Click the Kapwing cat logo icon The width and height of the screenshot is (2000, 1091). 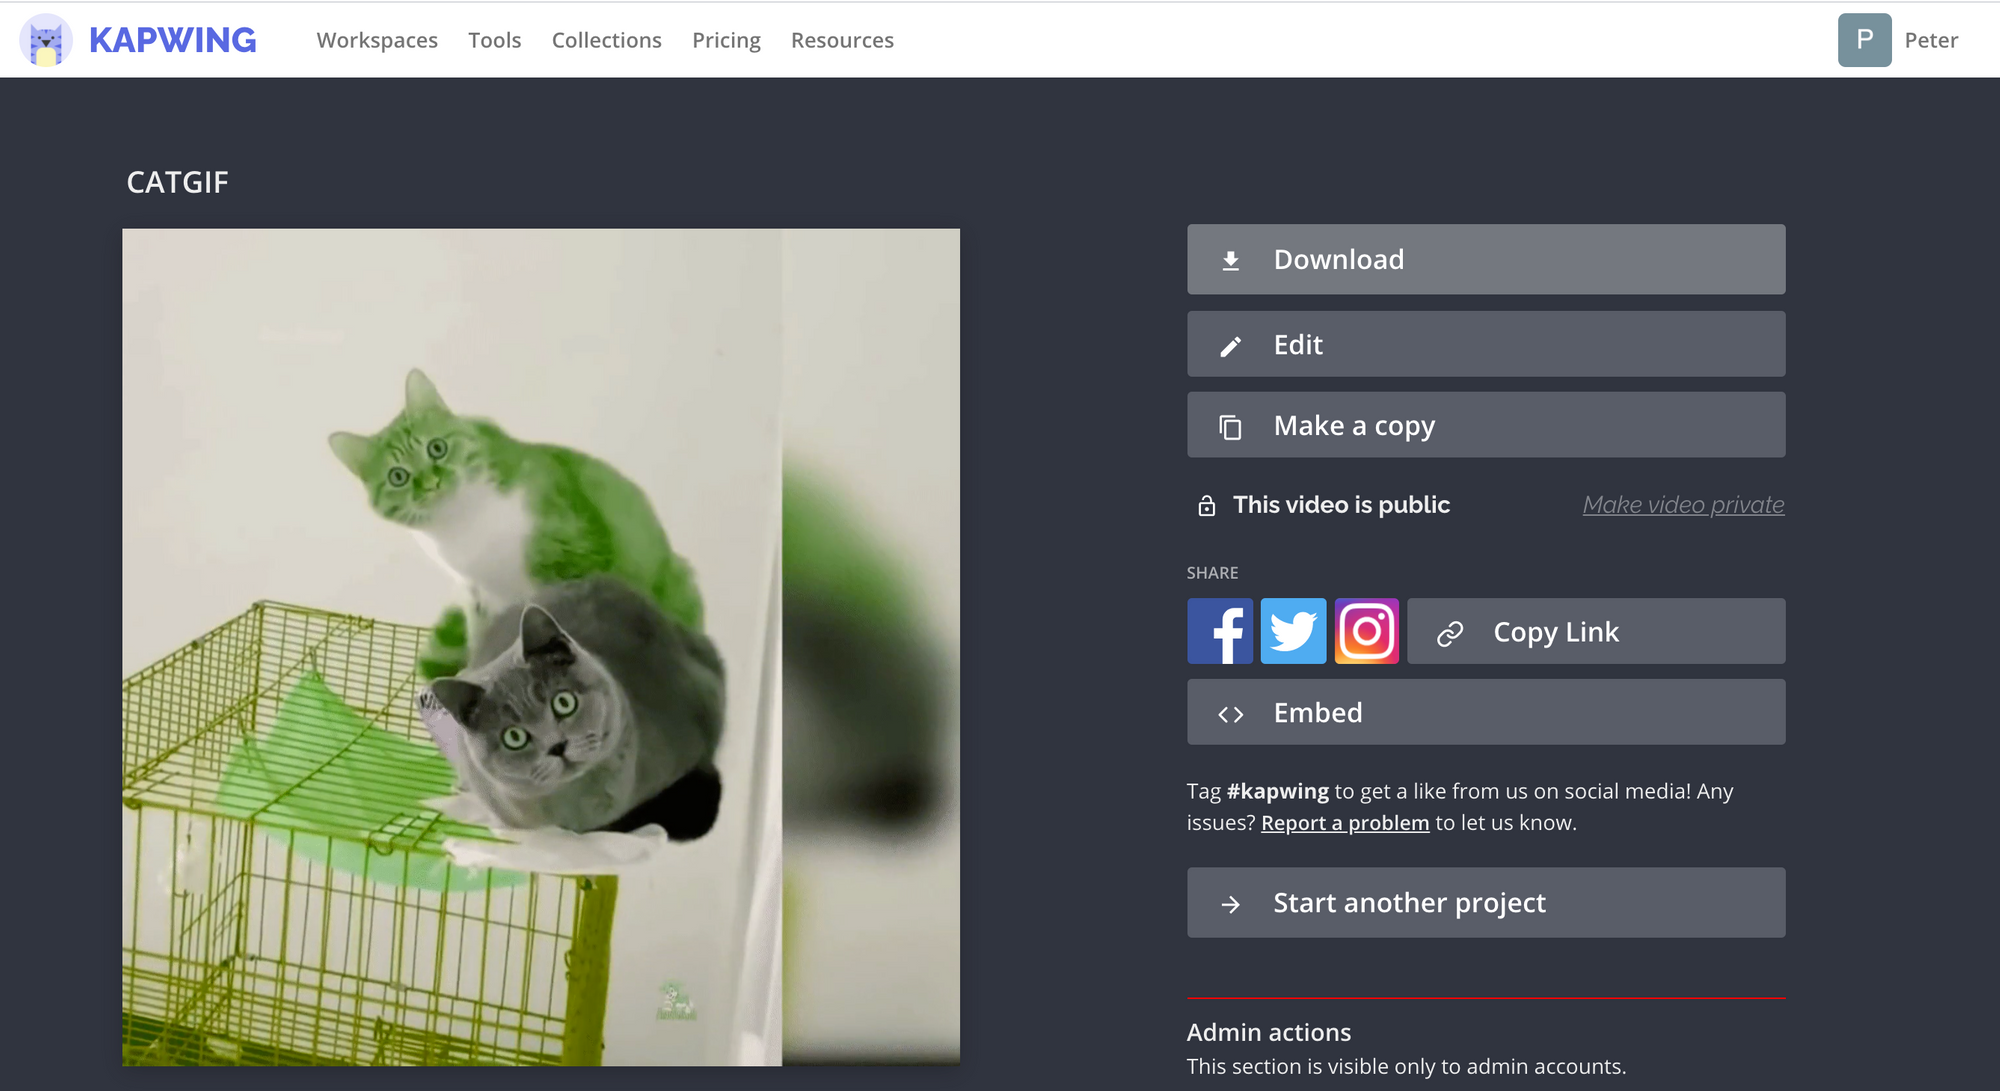pos(46,41)
